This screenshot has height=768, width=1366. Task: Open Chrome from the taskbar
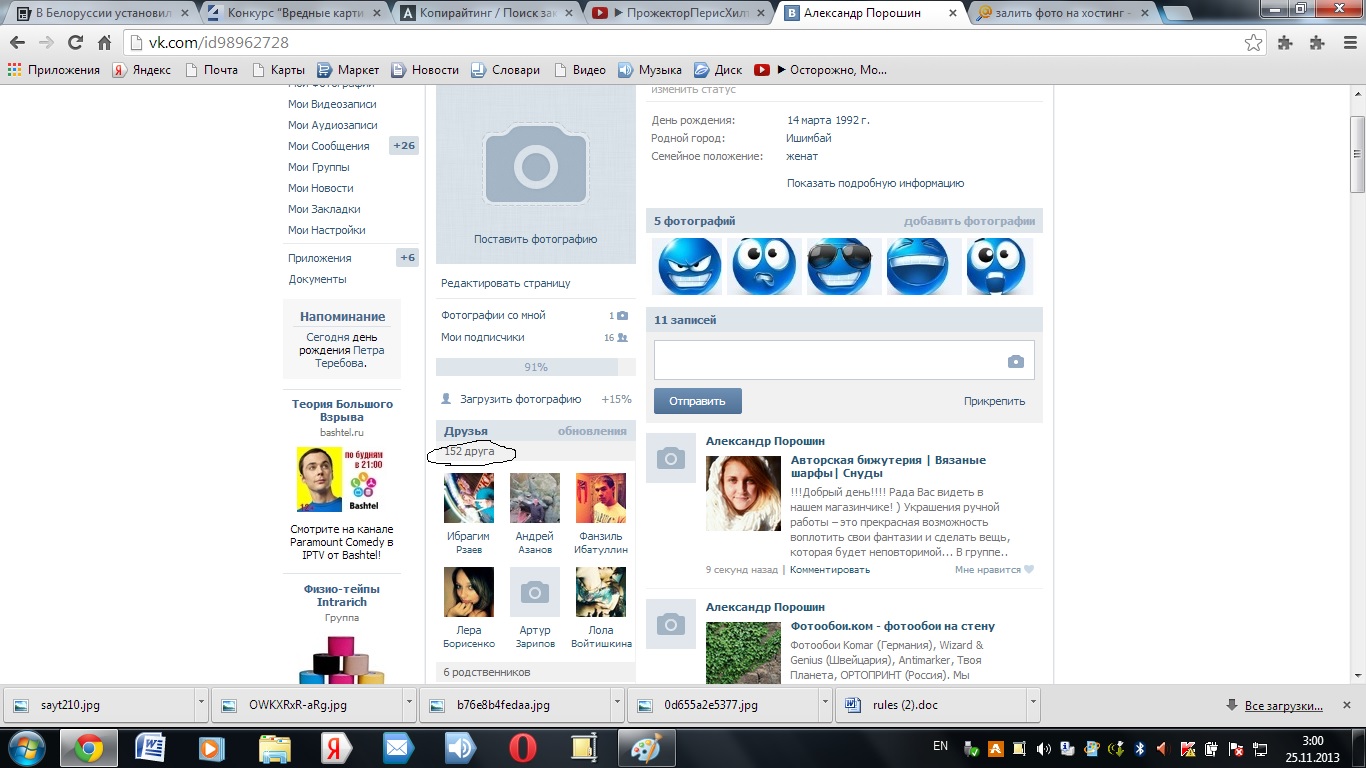tap(89, 748)
